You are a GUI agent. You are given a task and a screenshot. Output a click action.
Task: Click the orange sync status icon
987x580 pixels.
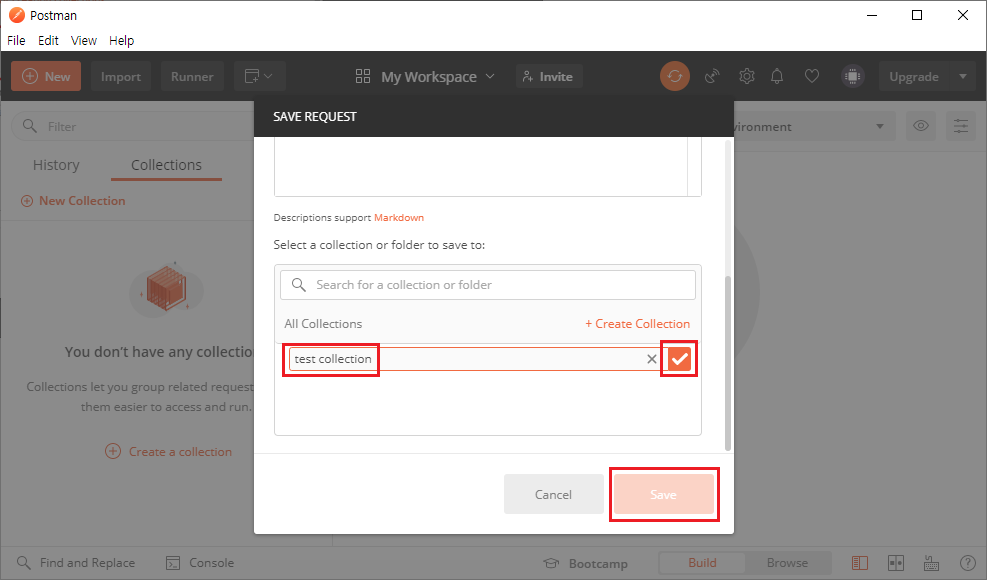point(675,76)
